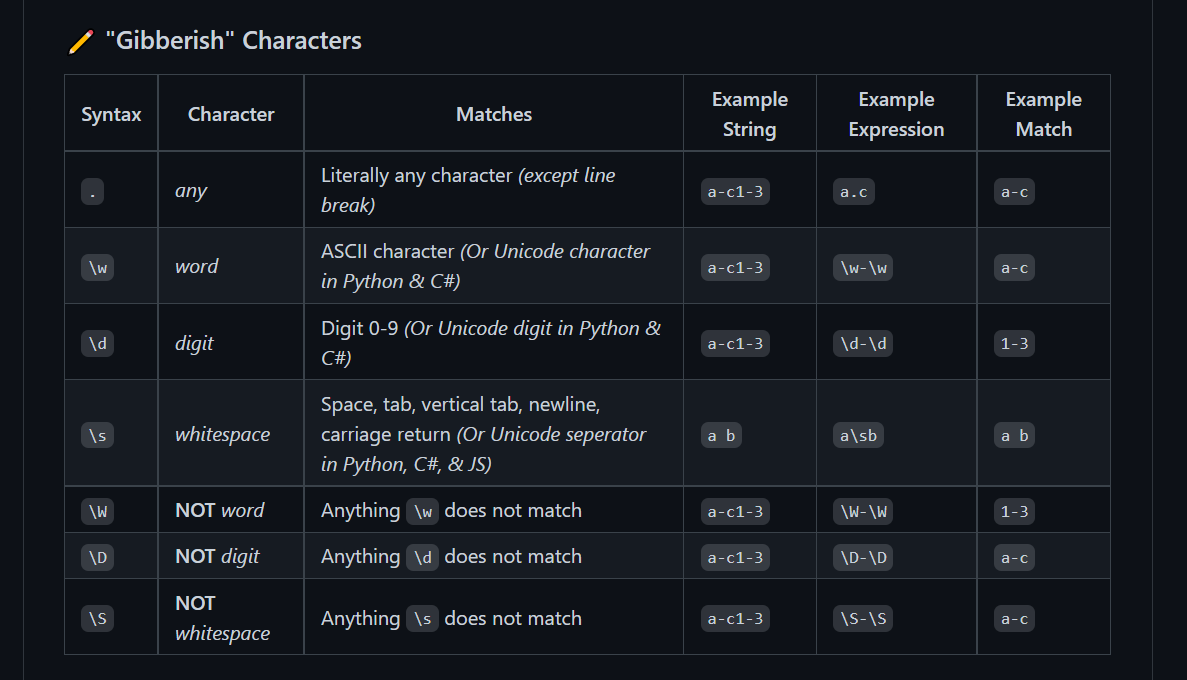The width and height of the screenshot is (1187, 680).
Task: Click the \w syntax code badge
Action: point(98,267)
